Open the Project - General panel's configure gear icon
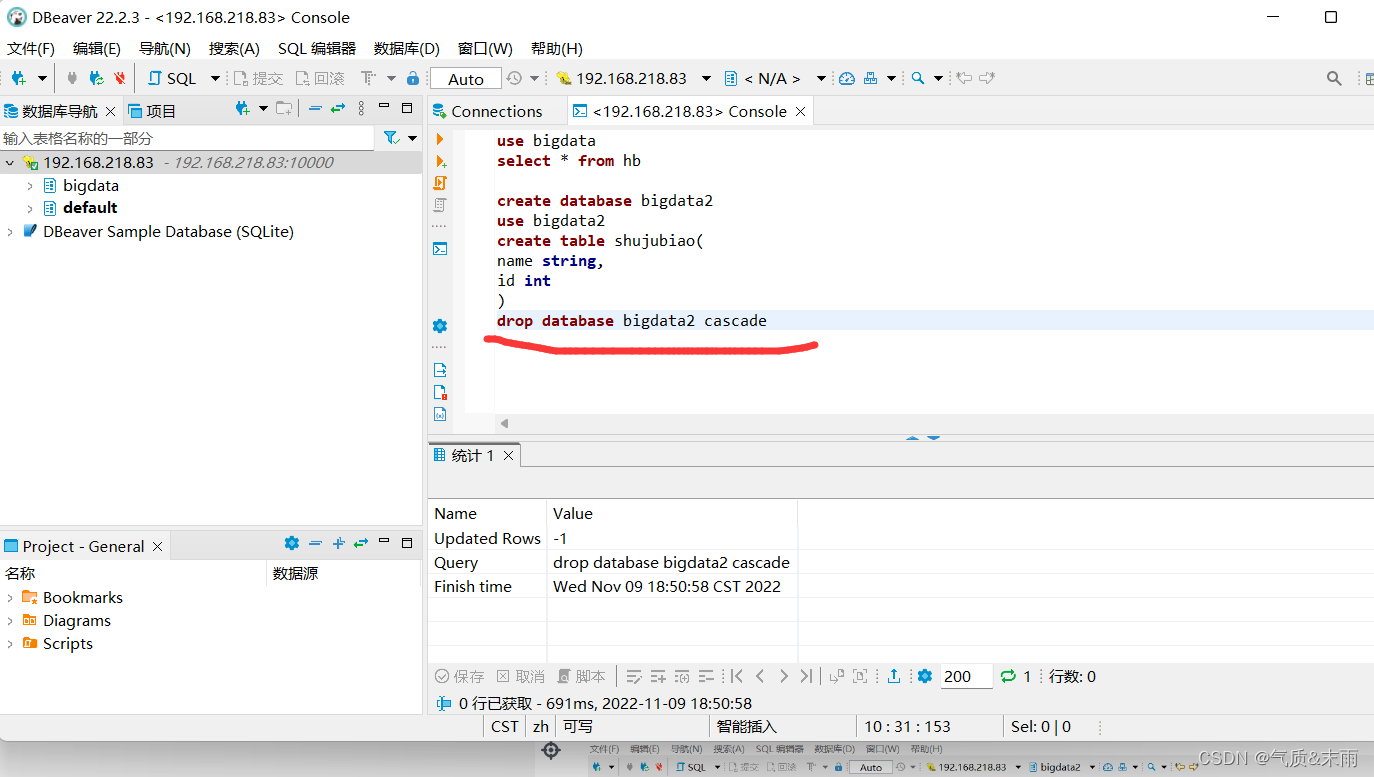 click(x=291, y=543)
